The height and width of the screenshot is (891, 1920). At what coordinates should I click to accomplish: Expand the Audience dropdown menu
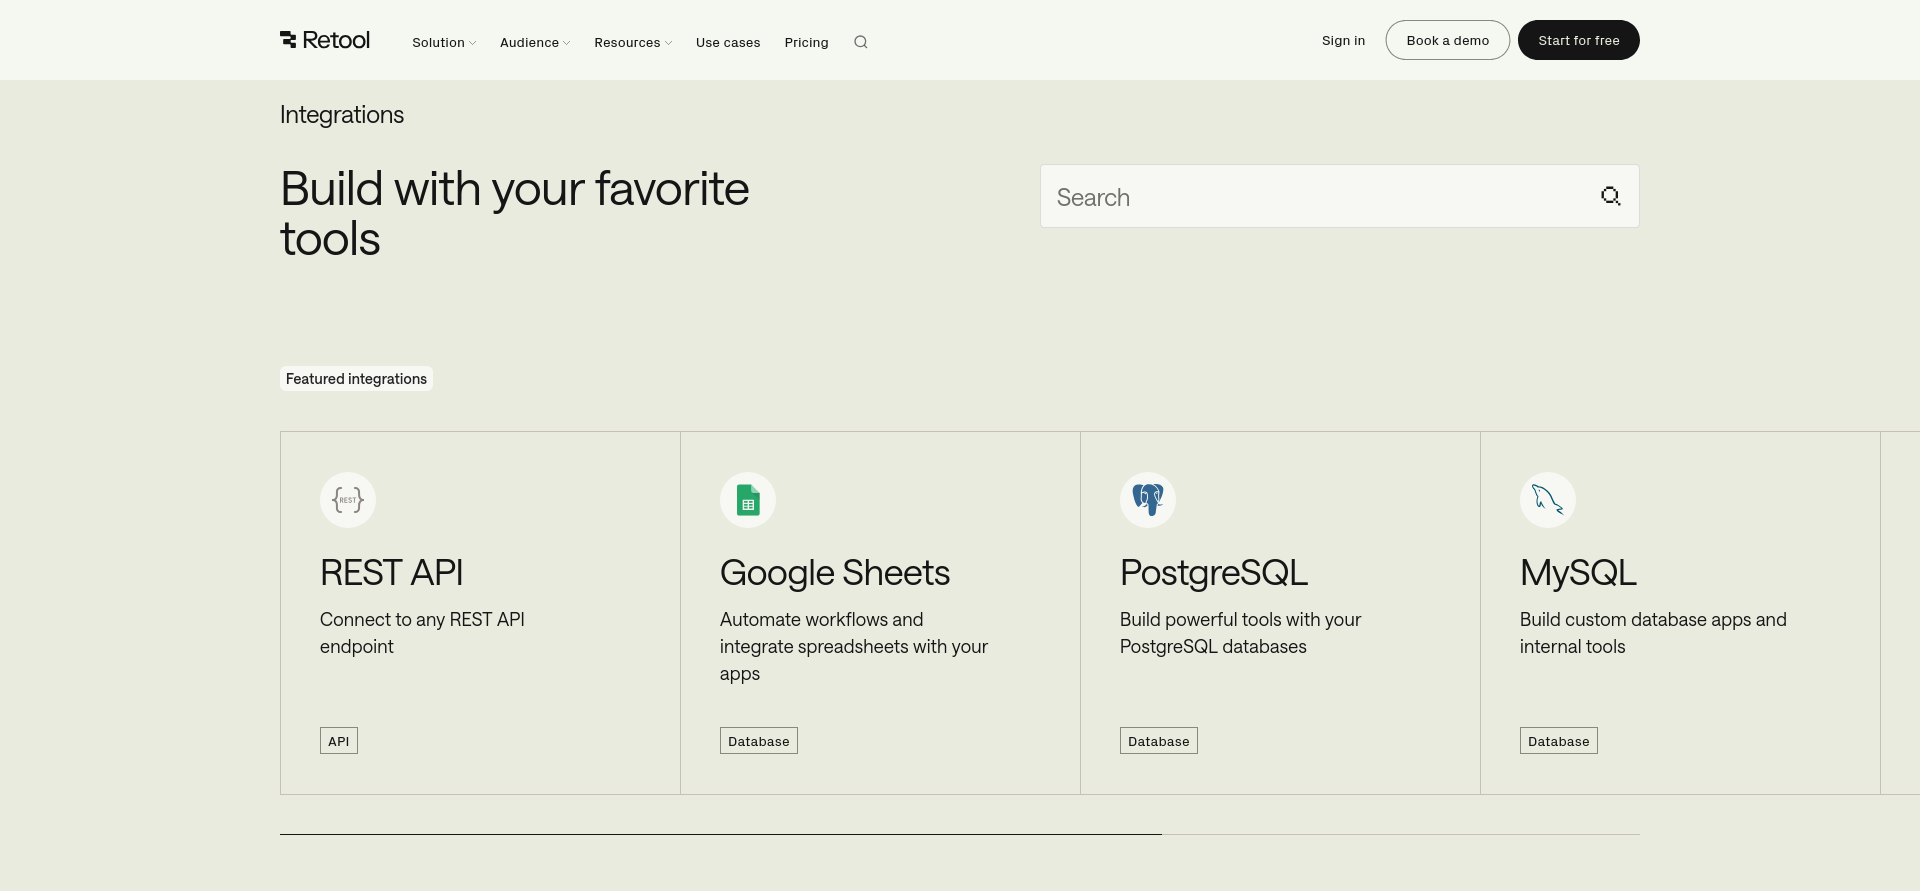[535, 42]
